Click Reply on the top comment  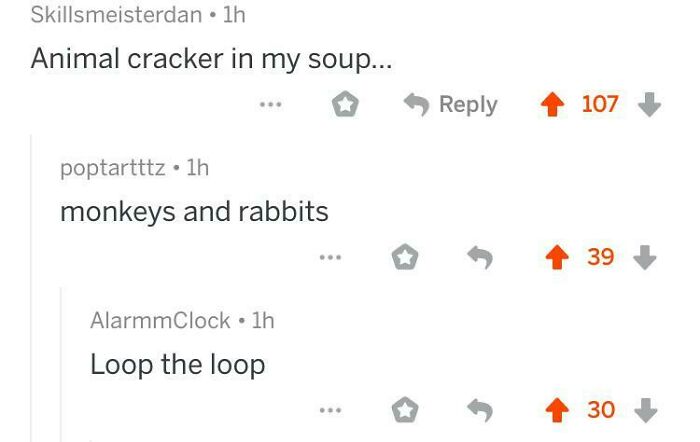click(x=450, y=104)
